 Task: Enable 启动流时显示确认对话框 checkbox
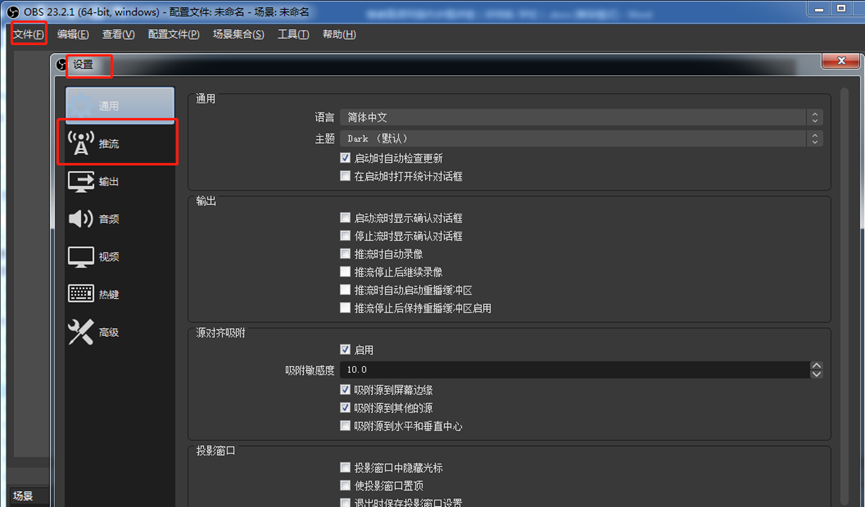pyautogui.click(x=345, y=217)
